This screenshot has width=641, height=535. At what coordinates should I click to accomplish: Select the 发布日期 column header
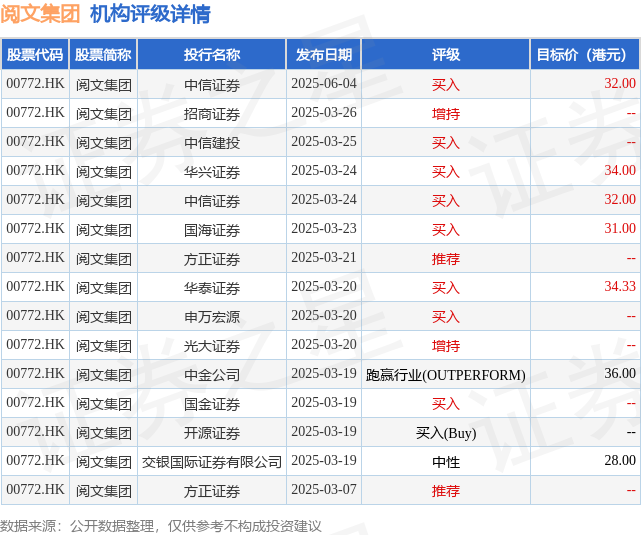324,54
